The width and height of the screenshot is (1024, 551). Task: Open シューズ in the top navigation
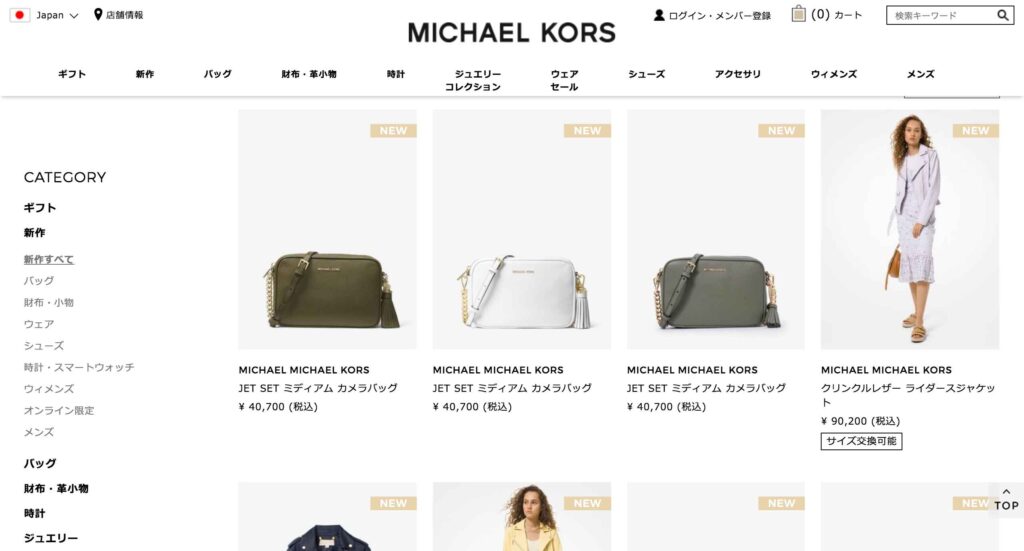647,74
